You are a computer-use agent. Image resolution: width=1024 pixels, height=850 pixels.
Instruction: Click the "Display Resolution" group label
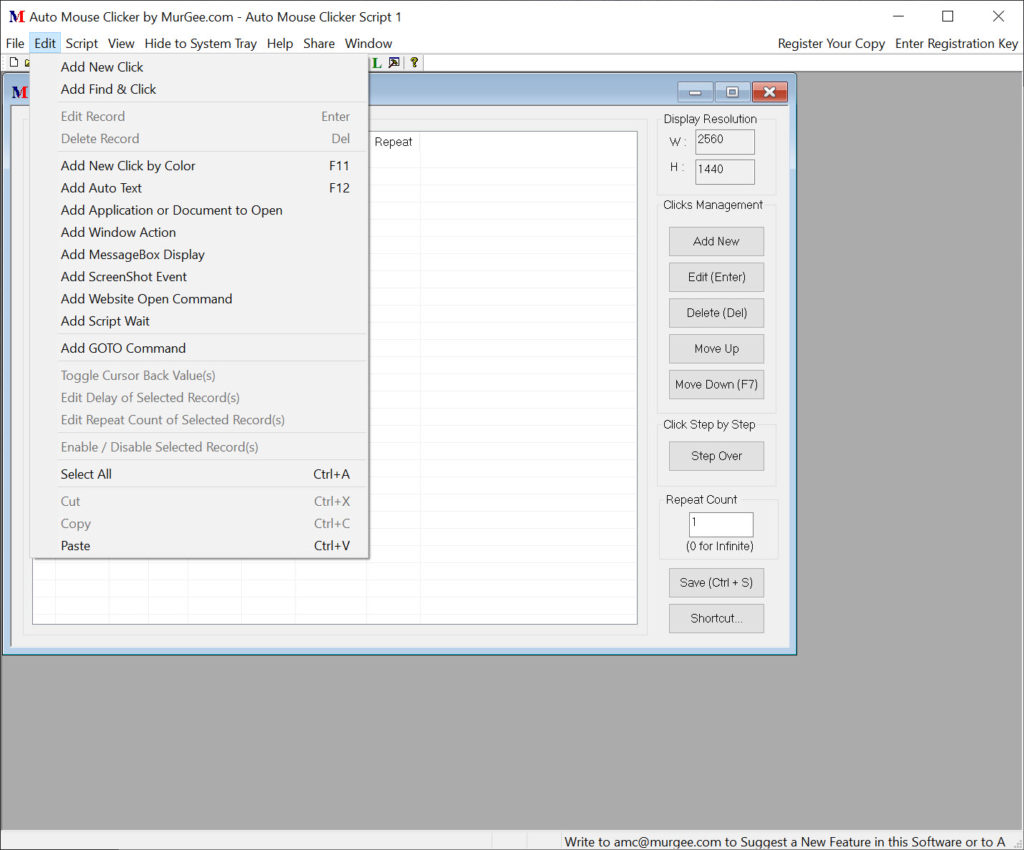[710, 119]
